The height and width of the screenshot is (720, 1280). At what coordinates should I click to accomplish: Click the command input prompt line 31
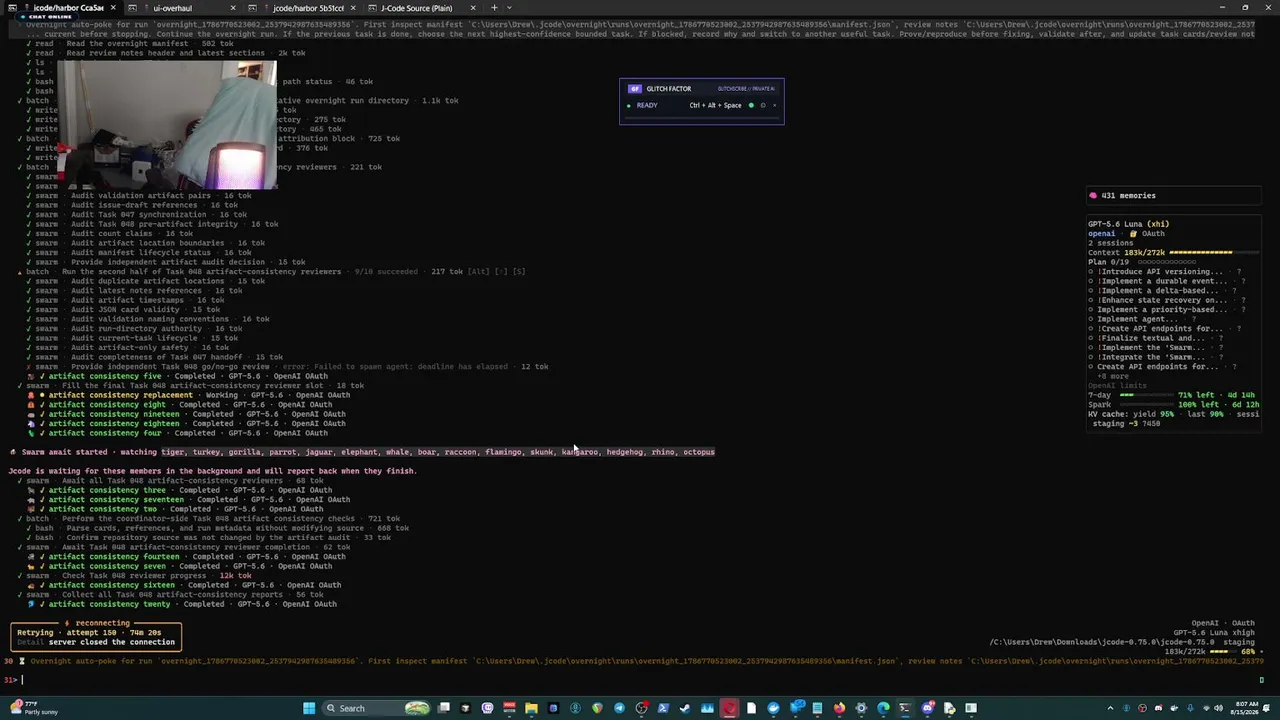(x=640, y=679)
